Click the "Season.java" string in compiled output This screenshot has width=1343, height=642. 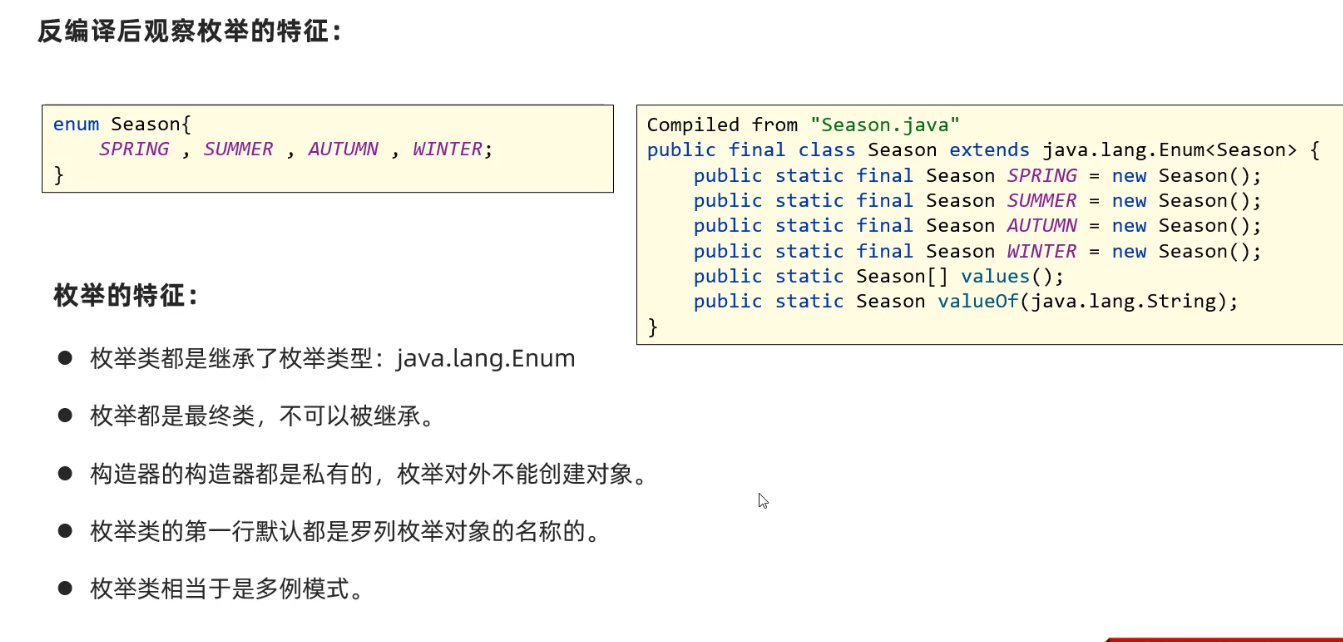(885, 125)
